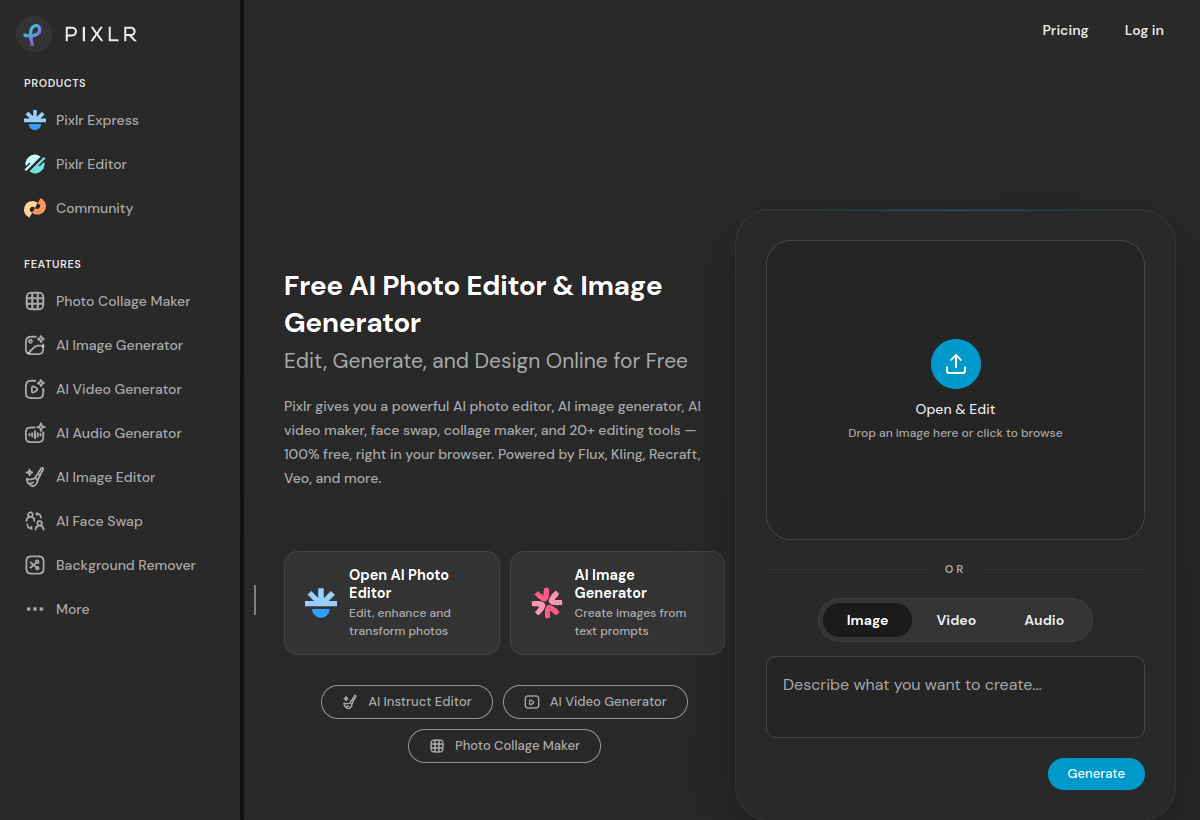Open AI Image Generator from sidebar
The height and width of the screenshot is (820, 1200).
pos(119,345)
